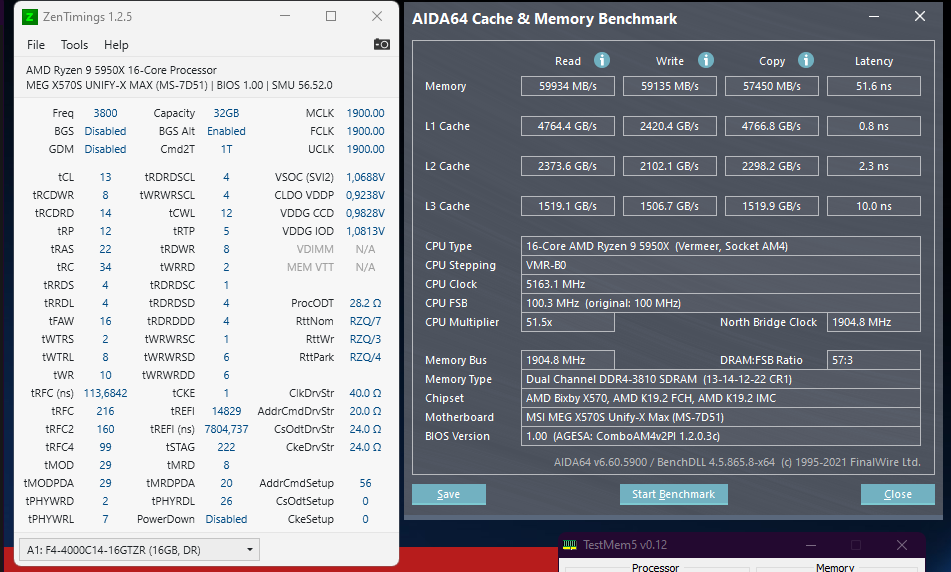Minimize the ZenTimings window

click(x=285, y=16)
